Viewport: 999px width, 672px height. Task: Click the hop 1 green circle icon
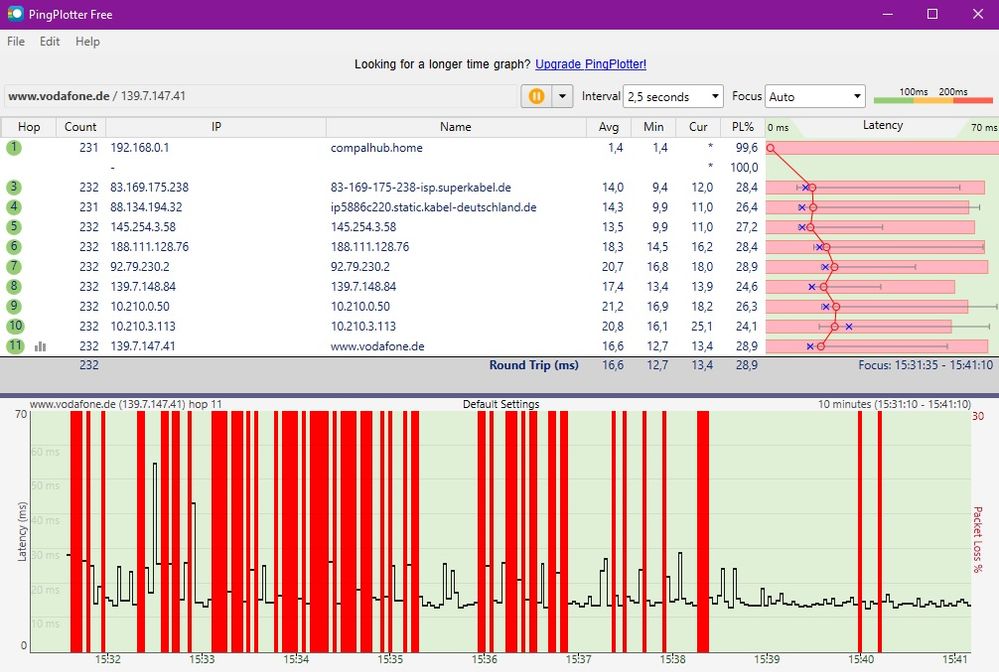[14, 148]
